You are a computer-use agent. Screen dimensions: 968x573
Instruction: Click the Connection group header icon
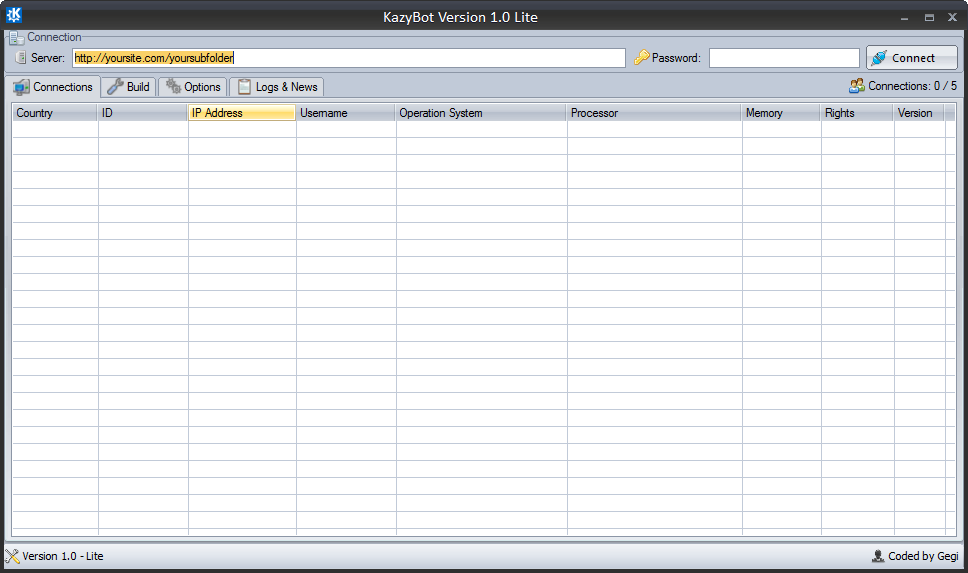[x=17, y=38]
